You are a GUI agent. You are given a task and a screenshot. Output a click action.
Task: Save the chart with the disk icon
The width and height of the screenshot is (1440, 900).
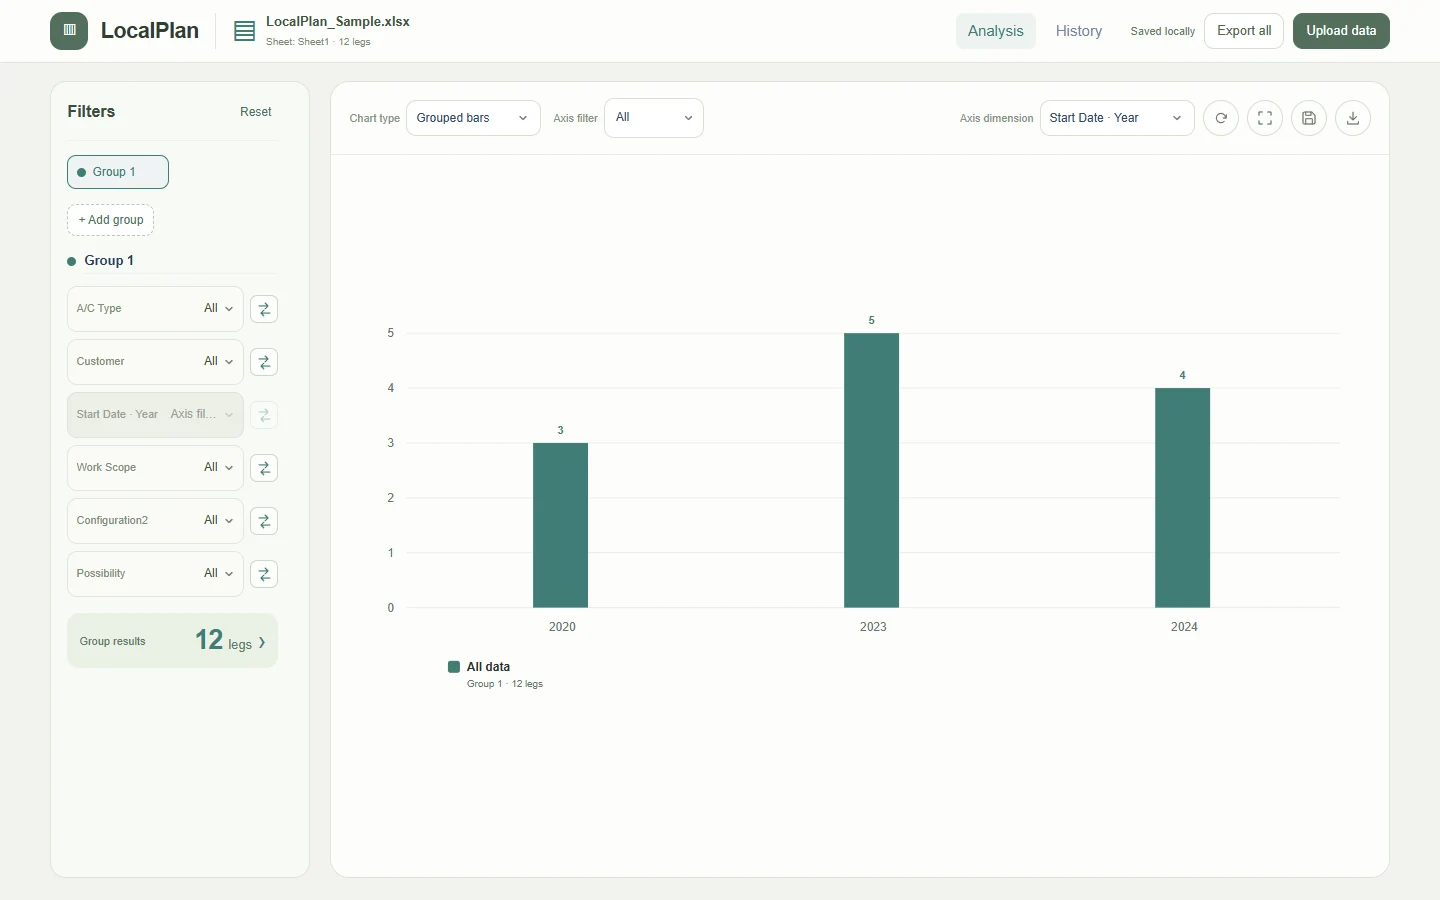coord(1309,118)
